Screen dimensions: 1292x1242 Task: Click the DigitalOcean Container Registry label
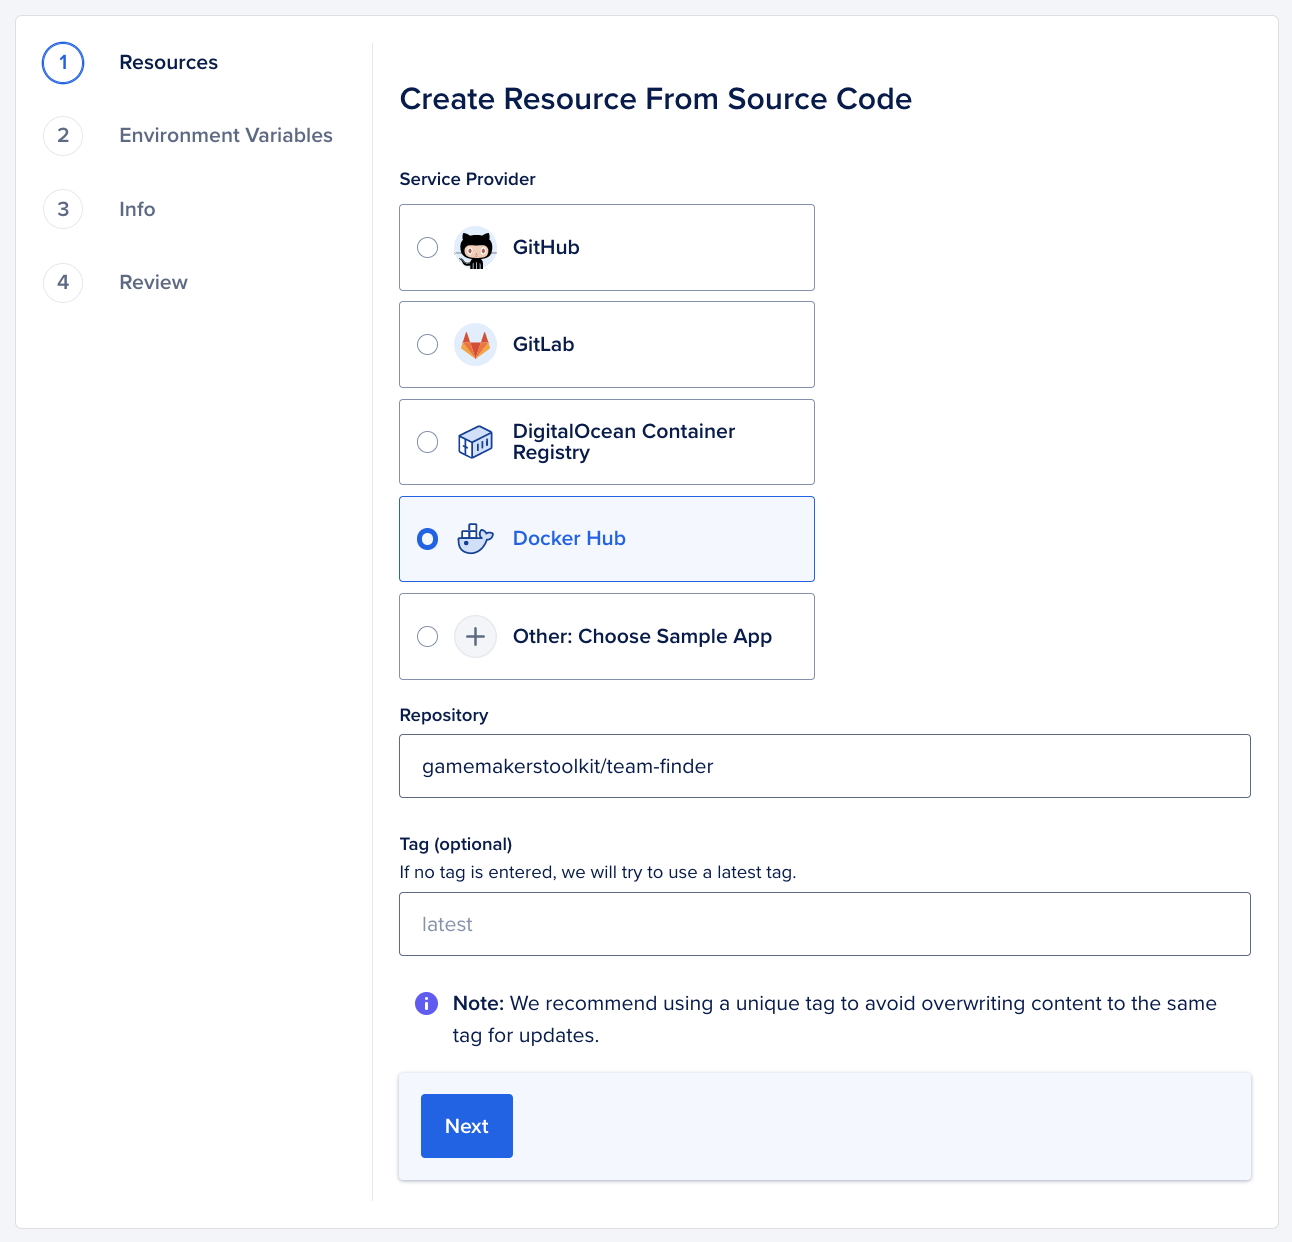click(624, 442)
